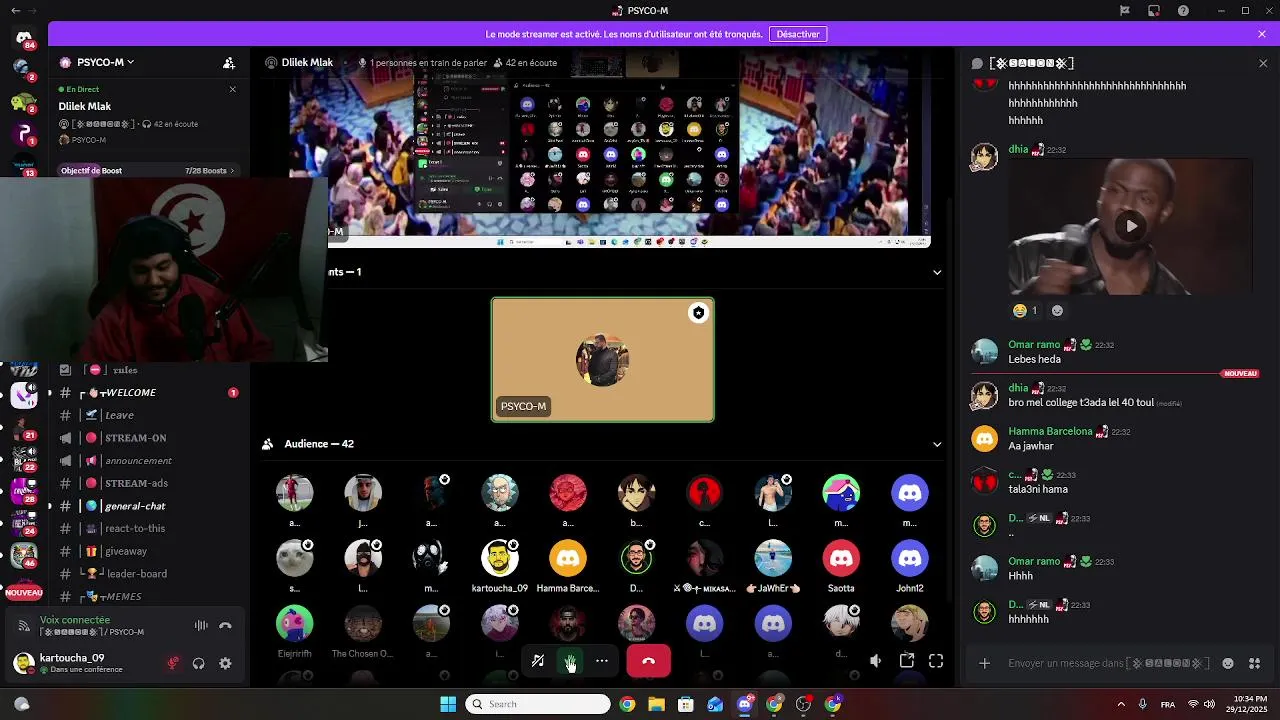Screen dimensions: 1280x720
Task: Open user settings gear icon
Action: [x=225, y=663]
